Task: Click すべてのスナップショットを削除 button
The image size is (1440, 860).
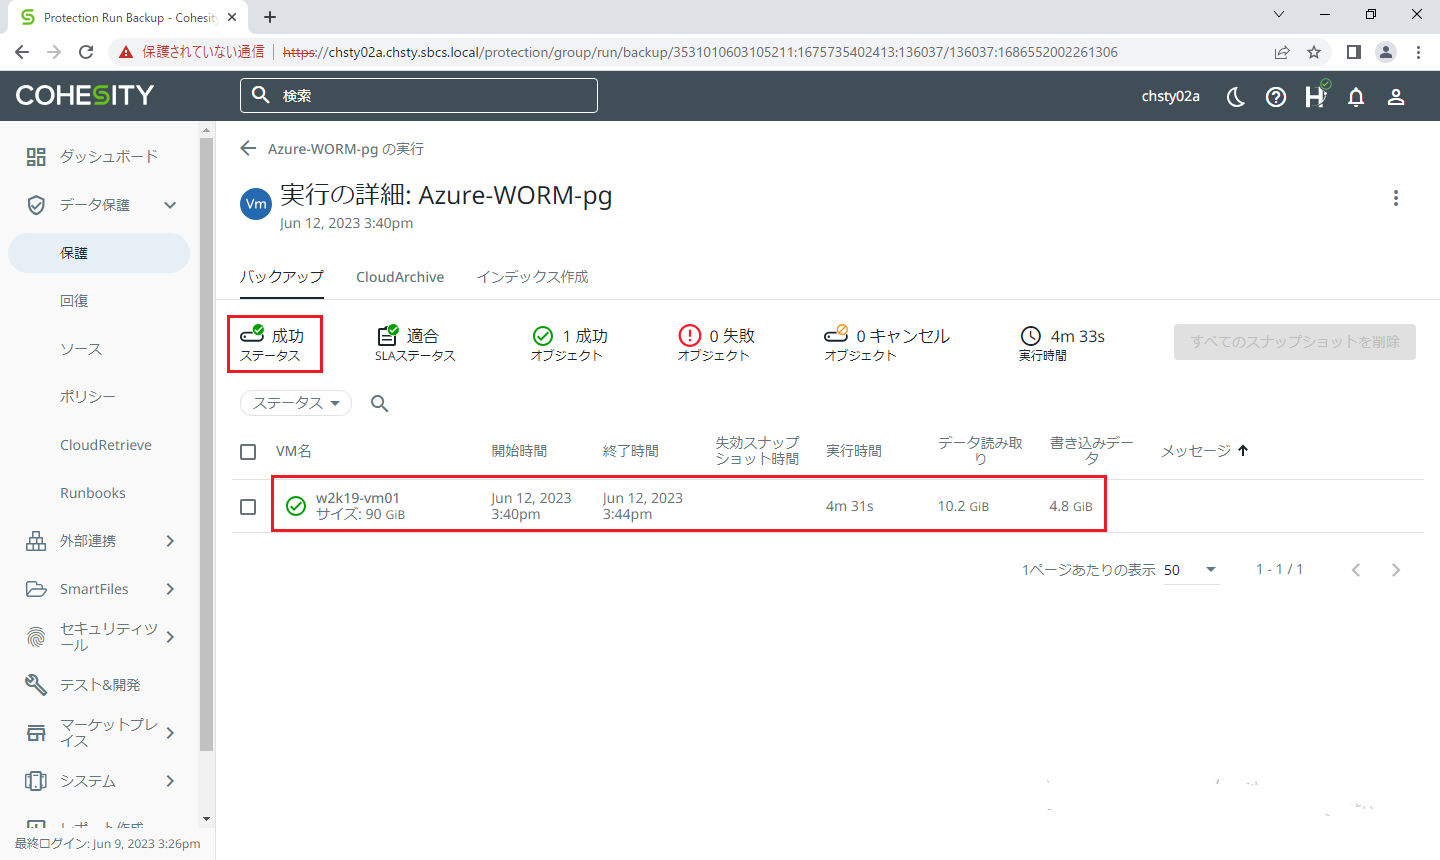Action: (x=1295, y=342)
